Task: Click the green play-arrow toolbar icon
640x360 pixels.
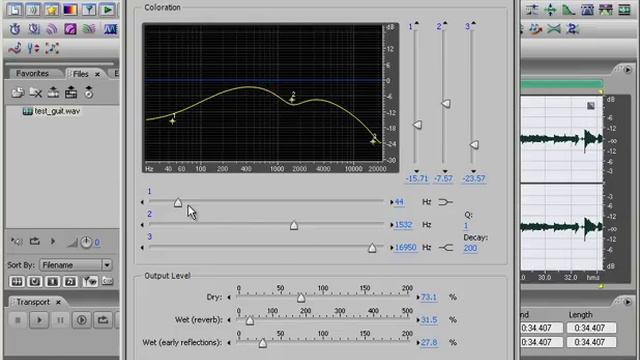Action: 107,9
